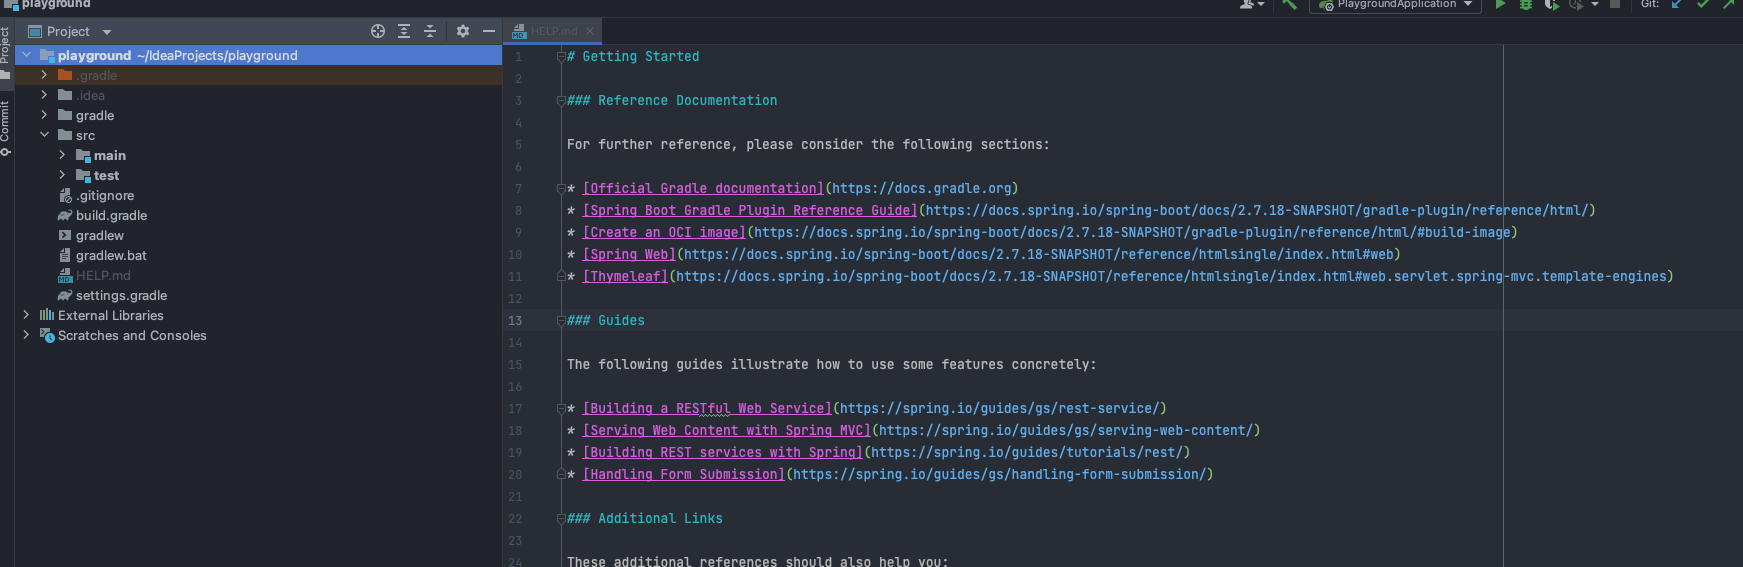The image size is (1743, 567).
Task: Click 'The following guides illustrate' line
Action: (831, 364)
